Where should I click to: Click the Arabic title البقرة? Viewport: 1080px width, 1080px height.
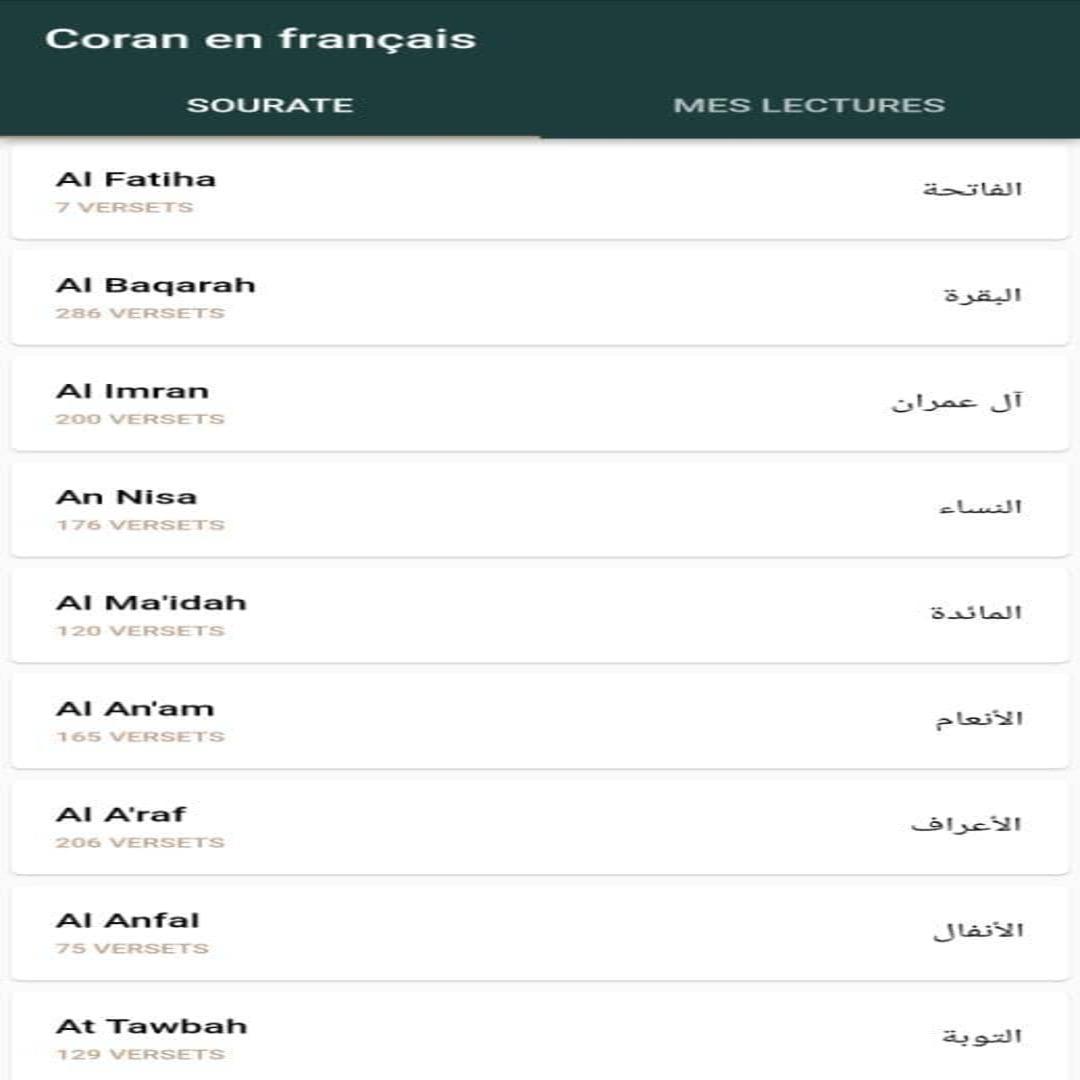tap(983, 295)
